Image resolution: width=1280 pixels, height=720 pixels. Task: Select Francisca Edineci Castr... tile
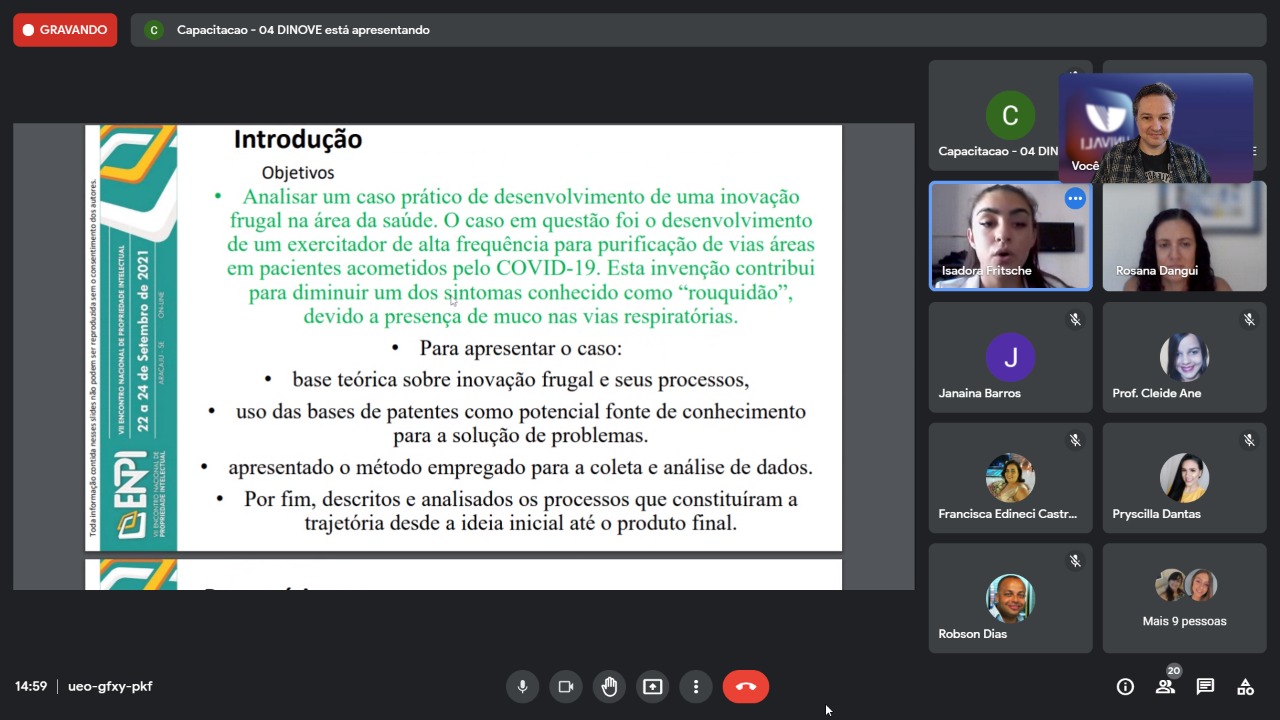(1010, 478)
